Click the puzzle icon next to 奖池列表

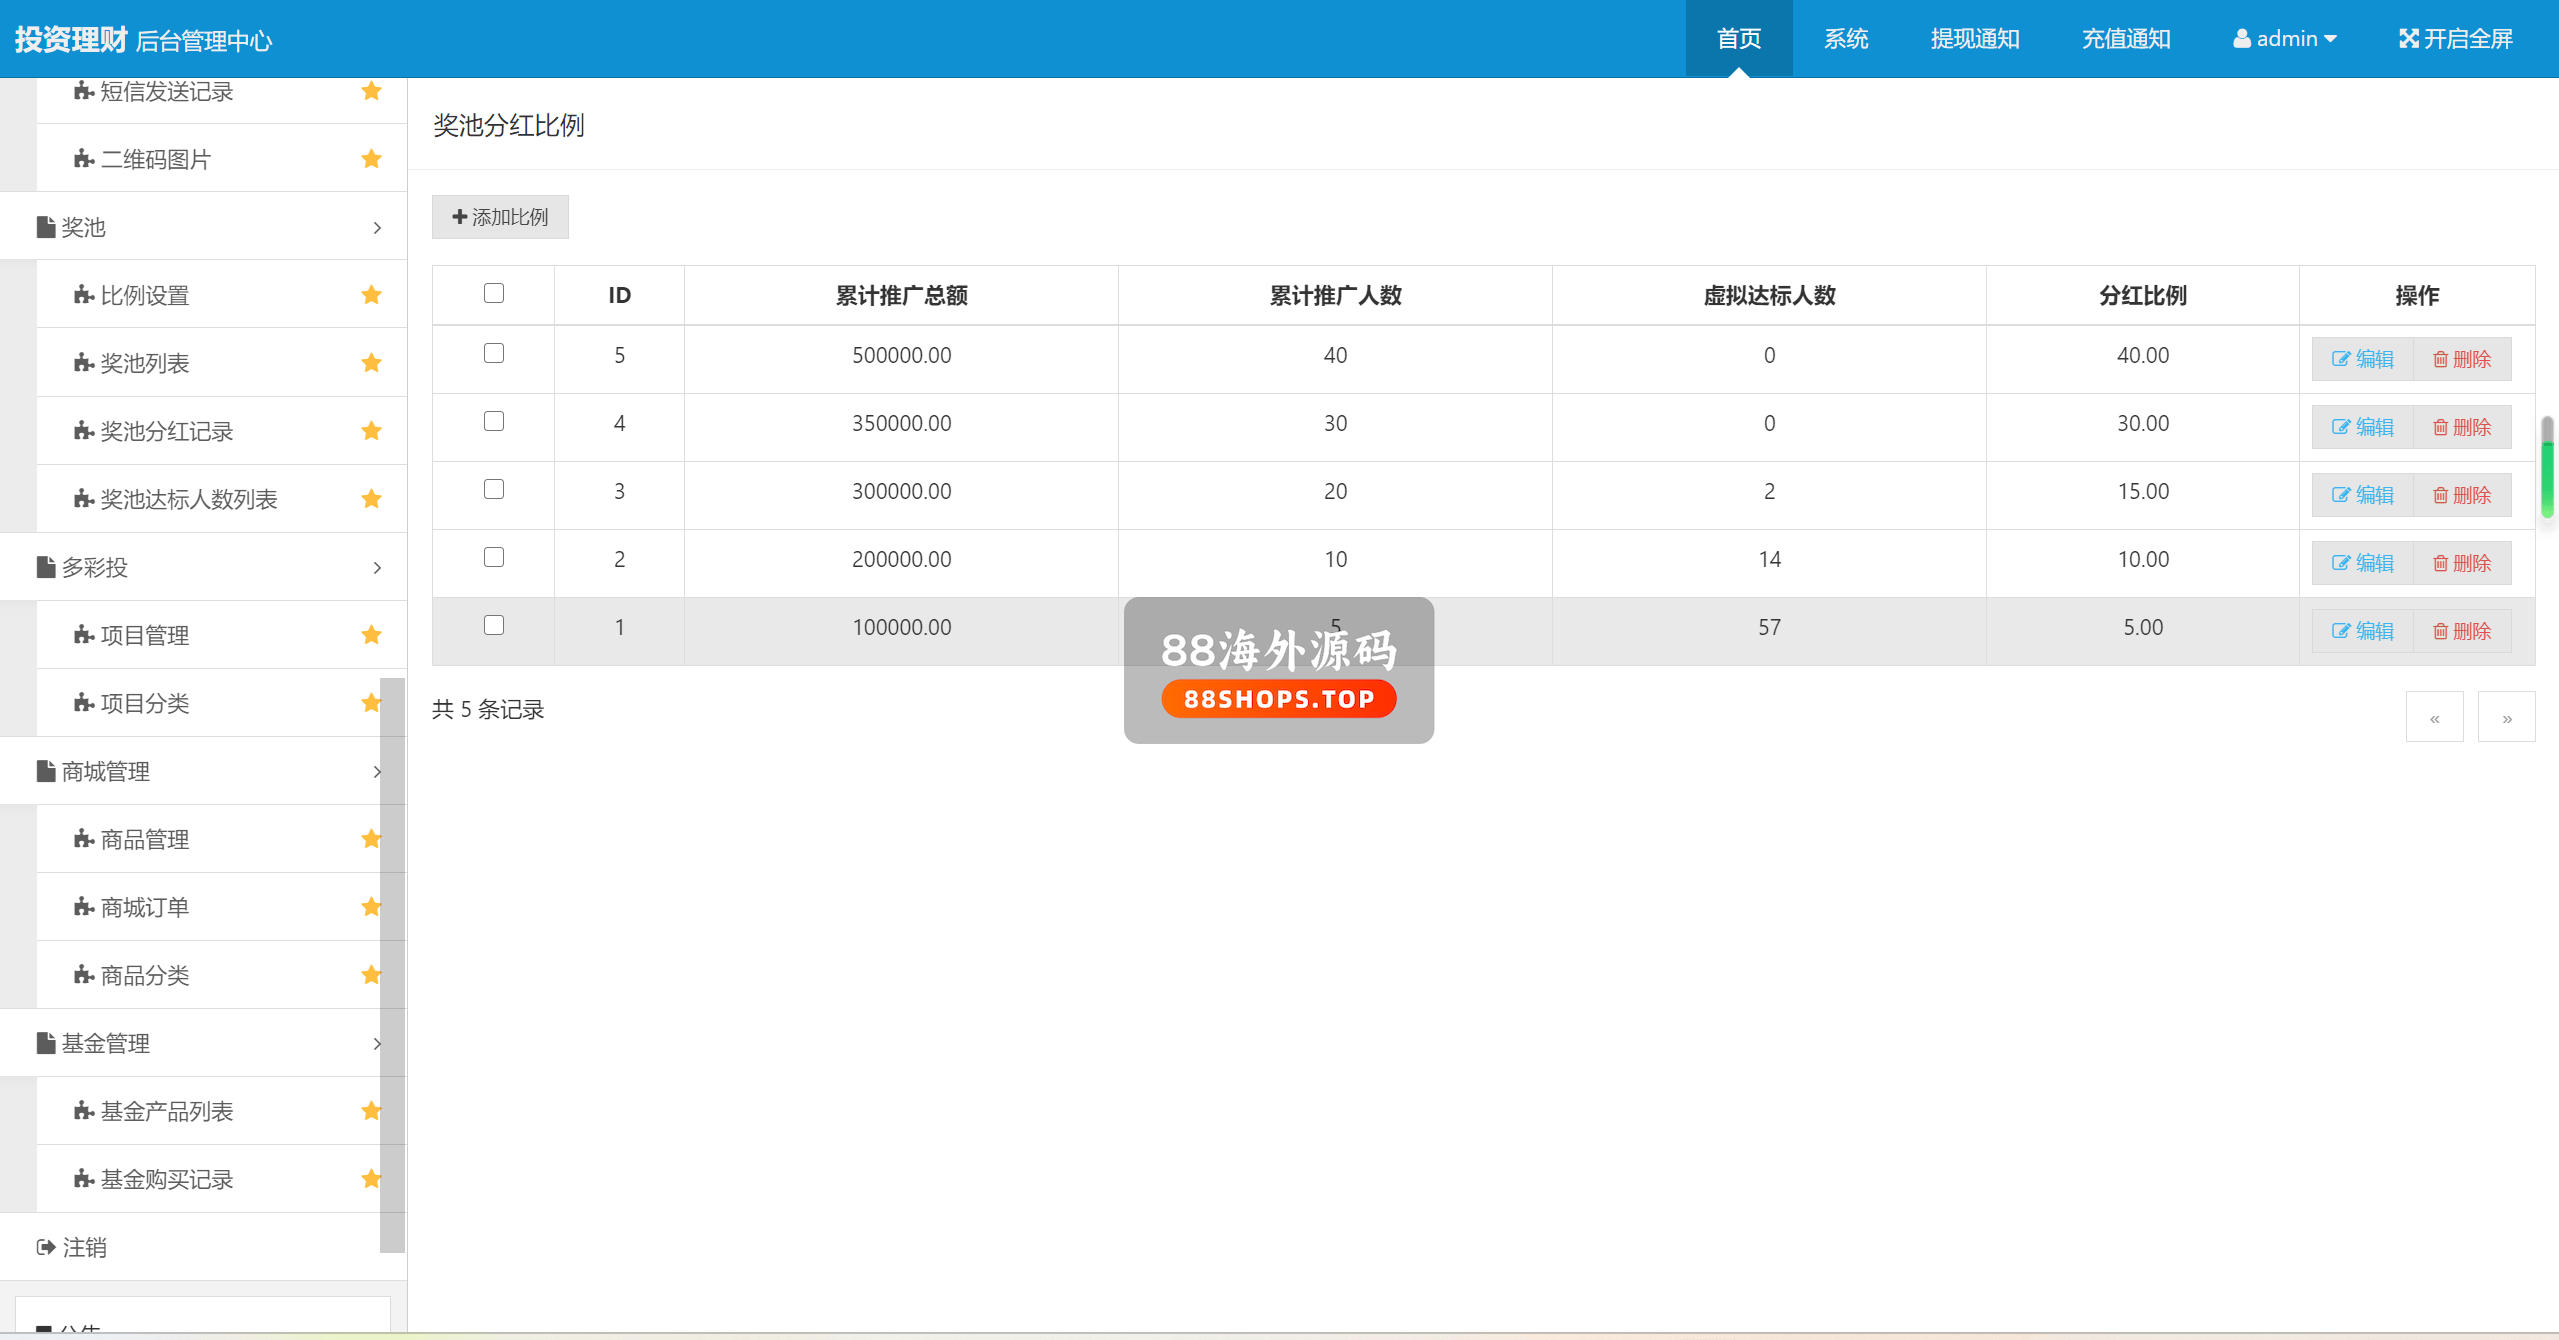coord(84,363)
